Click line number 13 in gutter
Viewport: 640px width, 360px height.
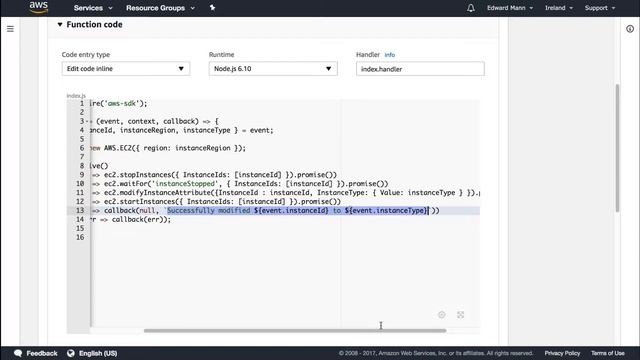80,211
